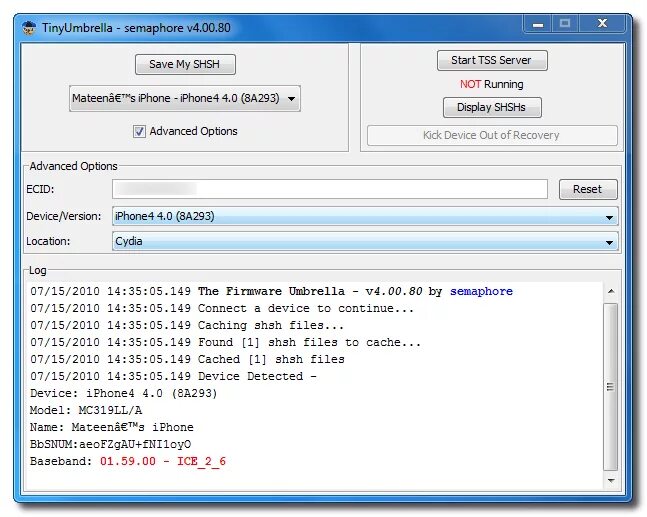Click into the ECID input field
Image resolution: width=647 pixels, height=517 pixels.
pos(330,189)
